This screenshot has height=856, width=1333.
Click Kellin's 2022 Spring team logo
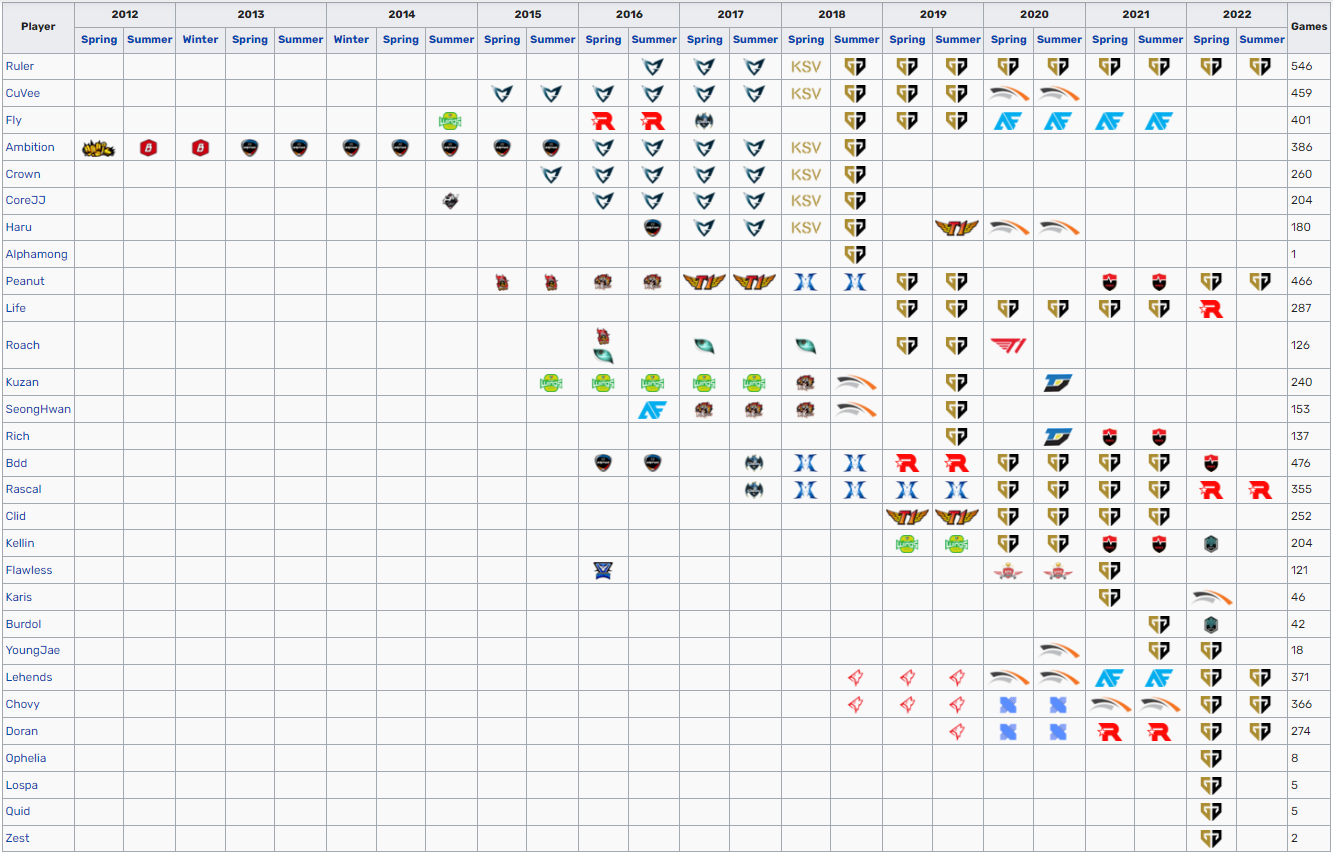pyautogui.click(x=1211, y=544)
